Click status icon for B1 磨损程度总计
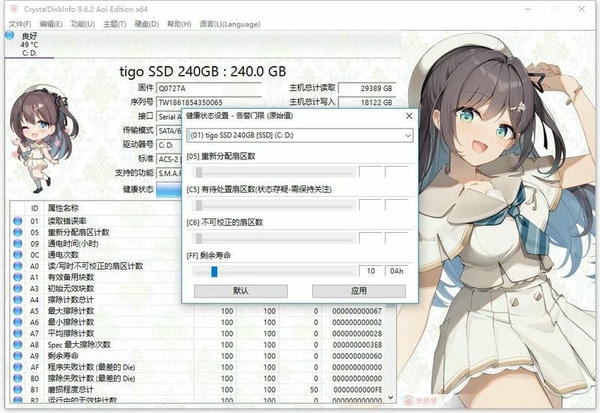Viewport: 600px width, 413px height. click(x=17, y=389)
